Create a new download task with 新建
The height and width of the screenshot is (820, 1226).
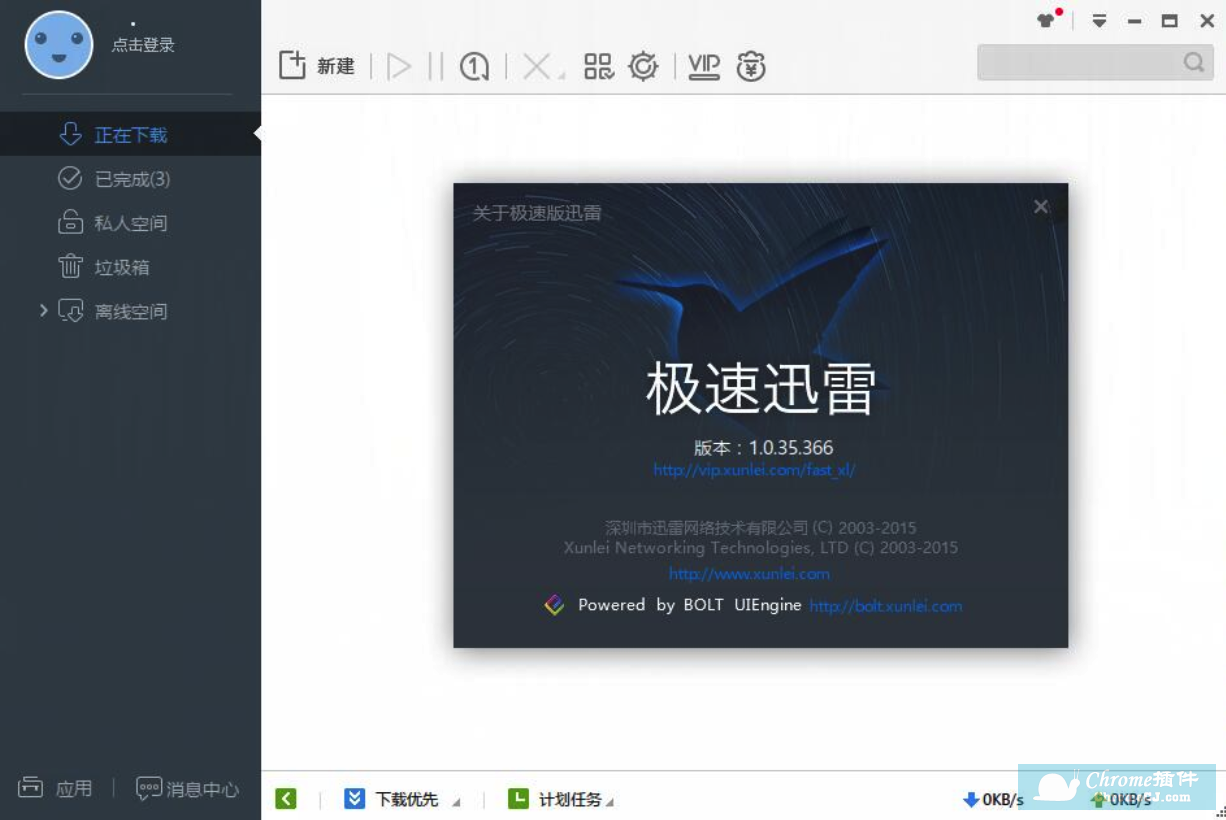coord(317,66)
